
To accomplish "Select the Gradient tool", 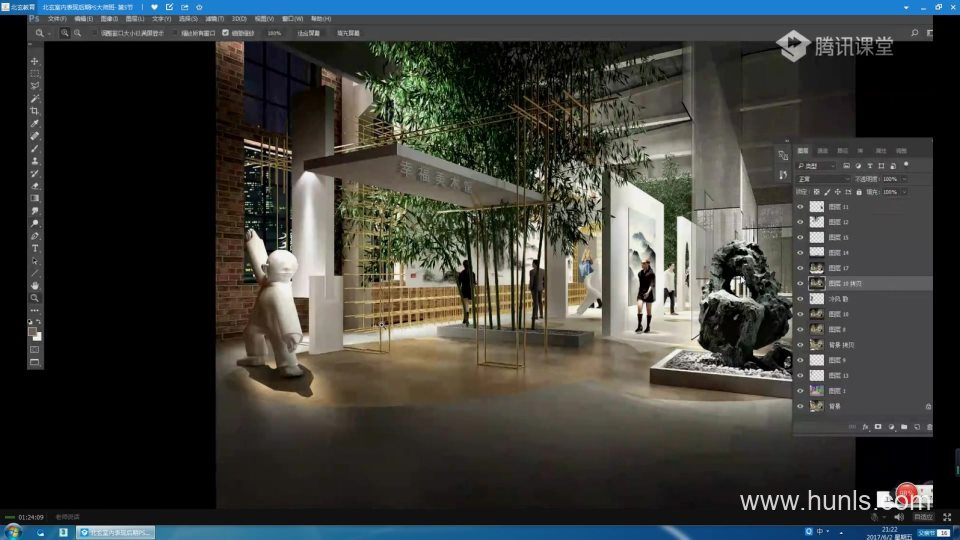I will tap(34, 198).
